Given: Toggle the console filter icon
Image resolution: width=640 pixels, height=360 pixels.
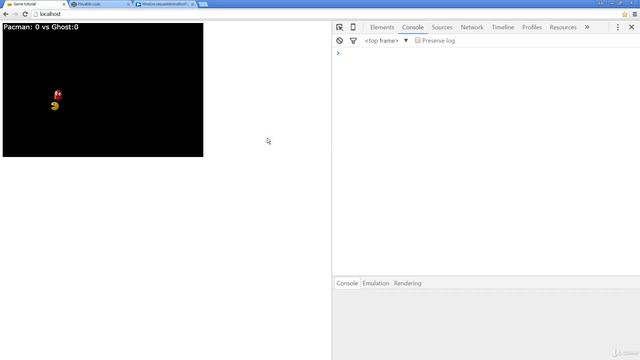Looking at the screenshot, I should point(353,41).
